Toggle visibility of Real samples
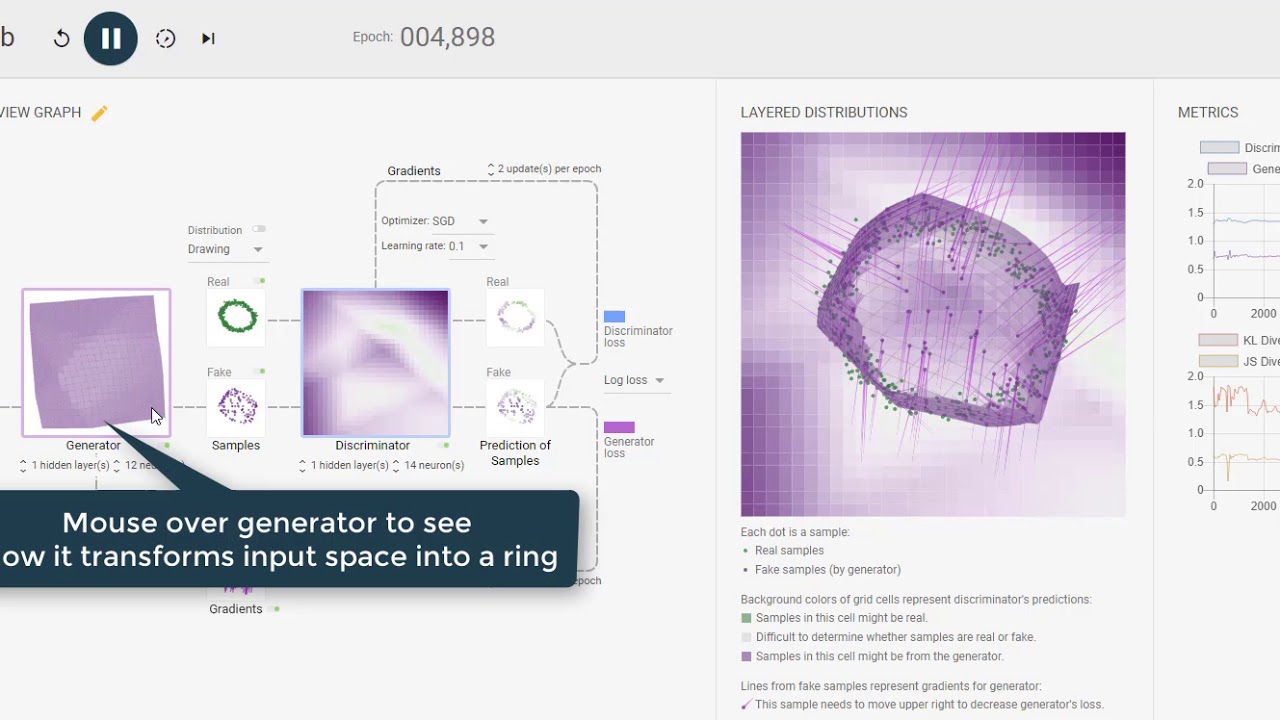The image size is (1280, 720). tap(259, 281)
